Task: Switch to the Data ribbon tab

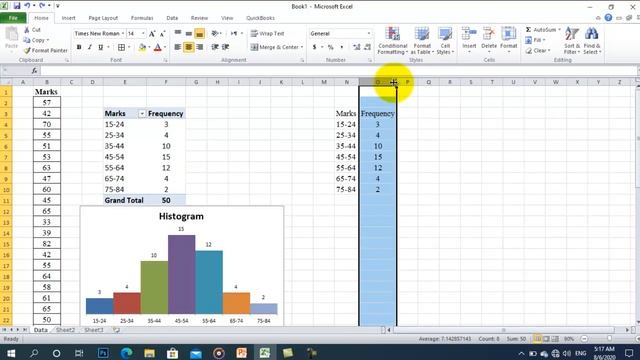Action: [172, 18]
